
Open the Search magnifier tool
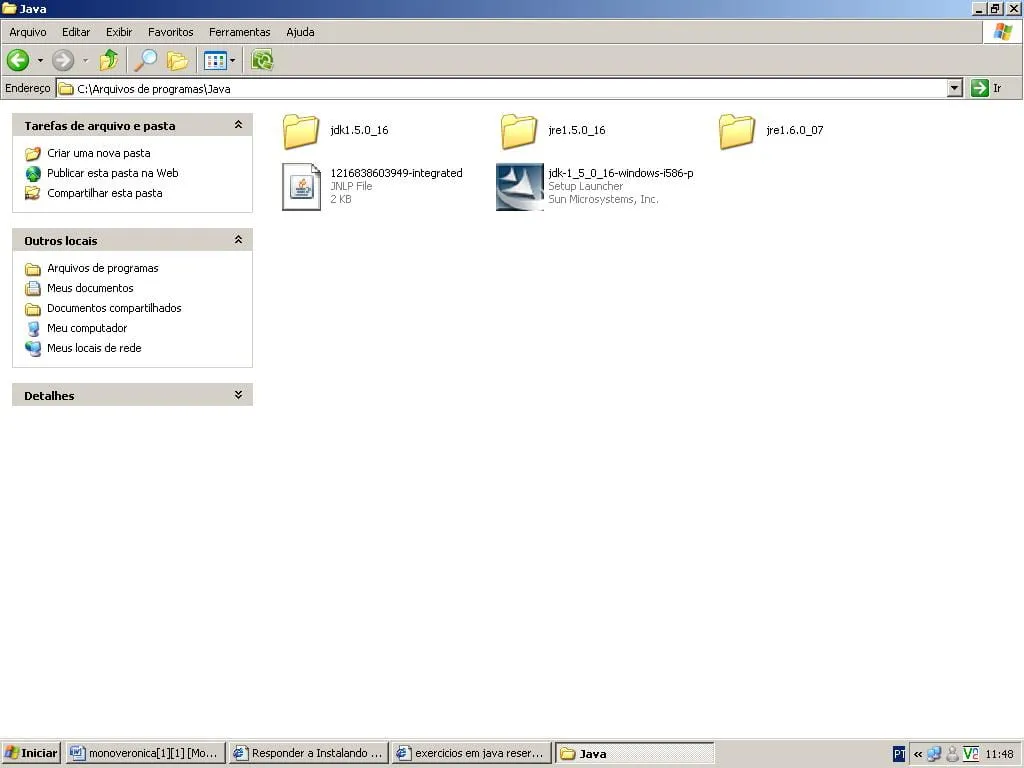click(x=145, y=61)
